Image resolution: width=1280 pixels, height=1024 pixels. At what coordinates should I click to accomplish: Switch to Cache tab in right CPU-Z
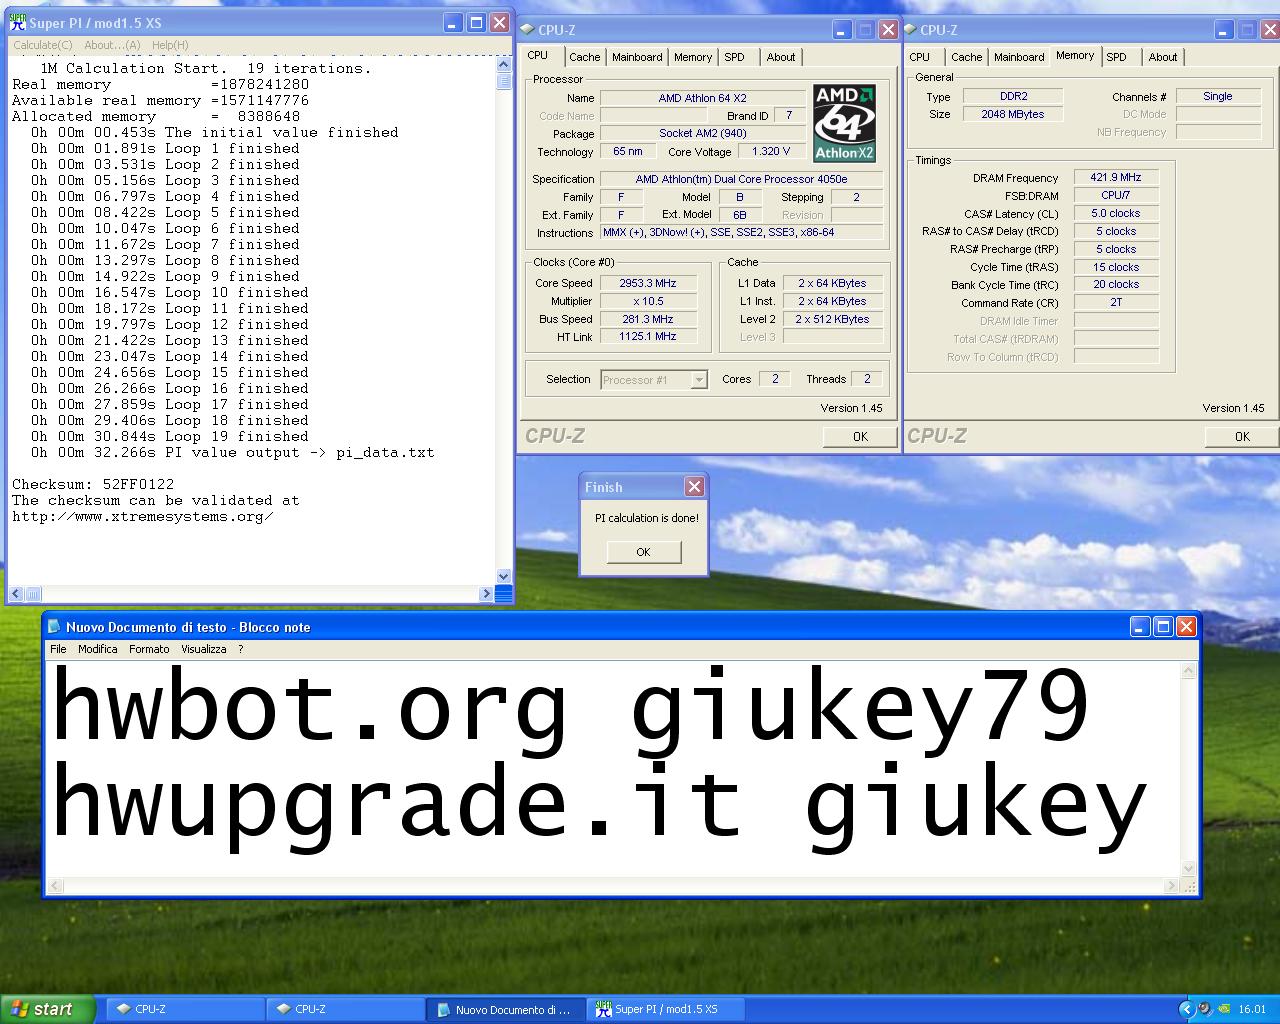tap(967, 57)
